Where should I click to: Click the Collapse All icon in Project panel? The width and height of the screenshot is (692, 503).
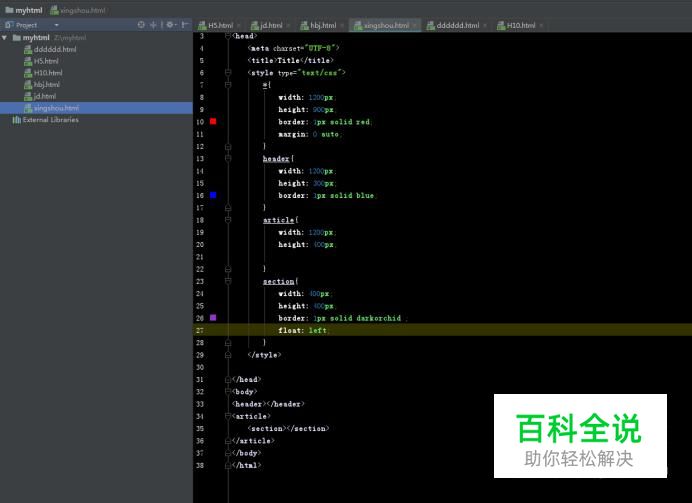pos(154,25)
